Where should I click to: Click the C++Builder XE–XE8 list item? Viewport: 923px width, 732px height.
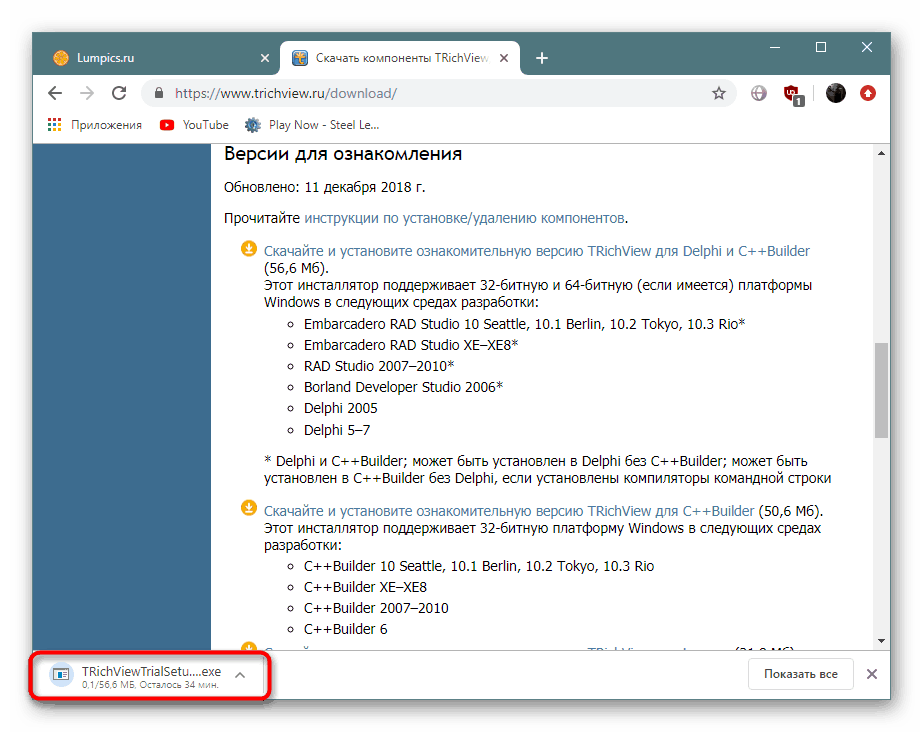(366, 587)
